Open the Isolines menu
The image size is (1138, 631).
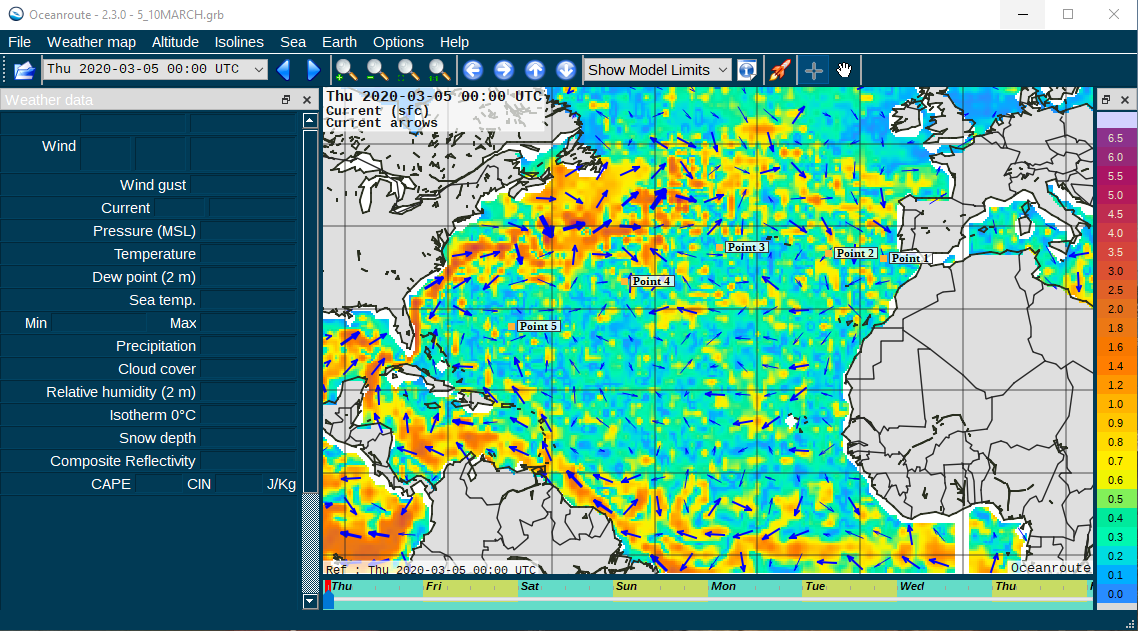[x=239, y=42]
